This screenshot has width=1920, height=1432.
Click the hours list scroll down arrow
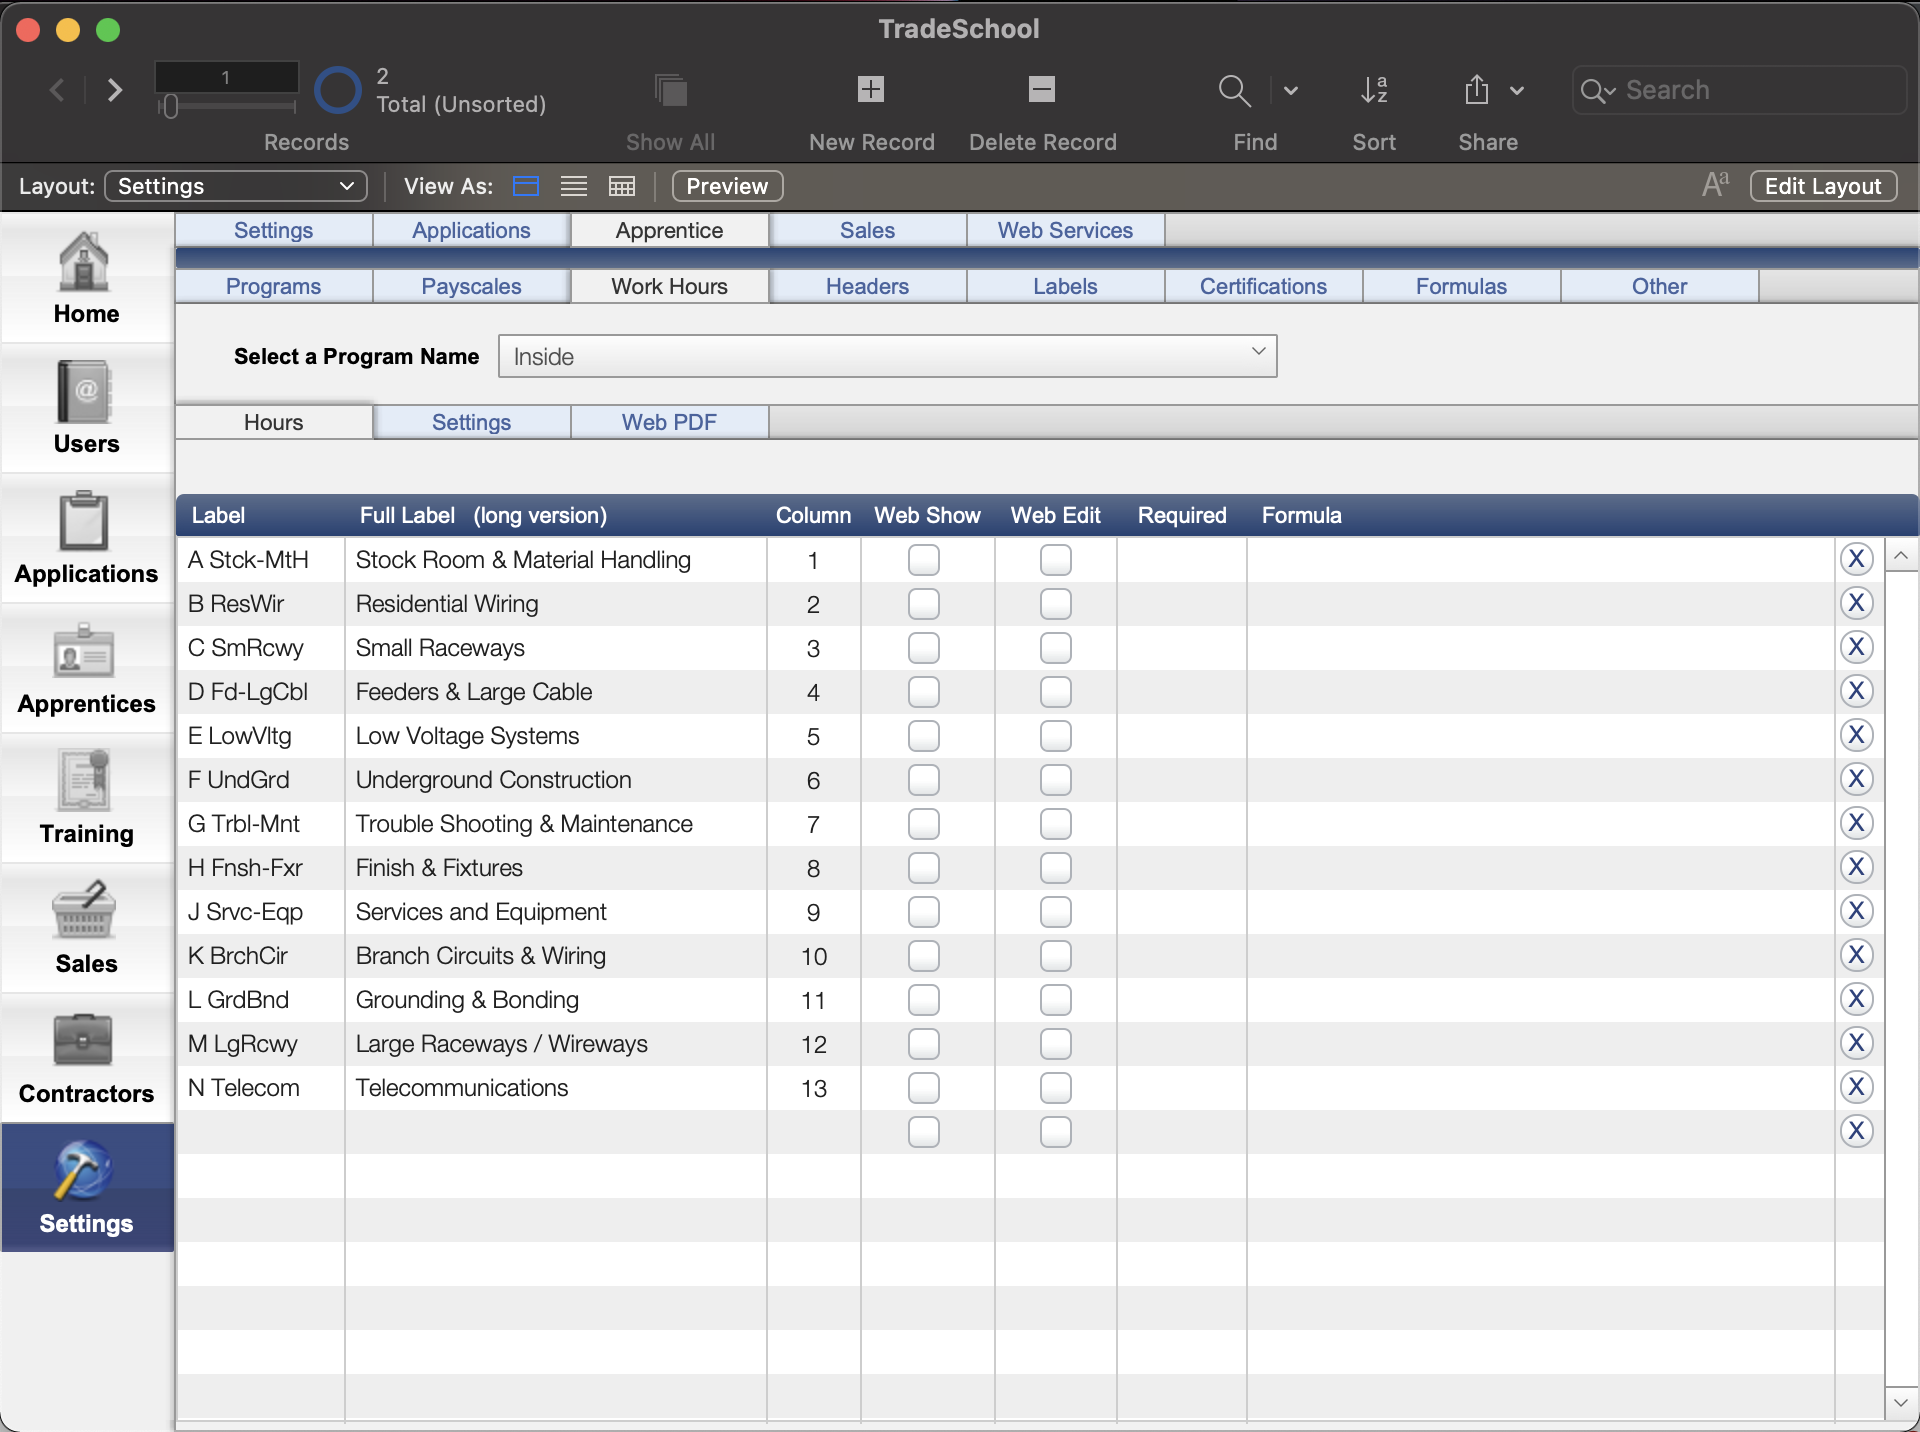pos(1901,1402)
